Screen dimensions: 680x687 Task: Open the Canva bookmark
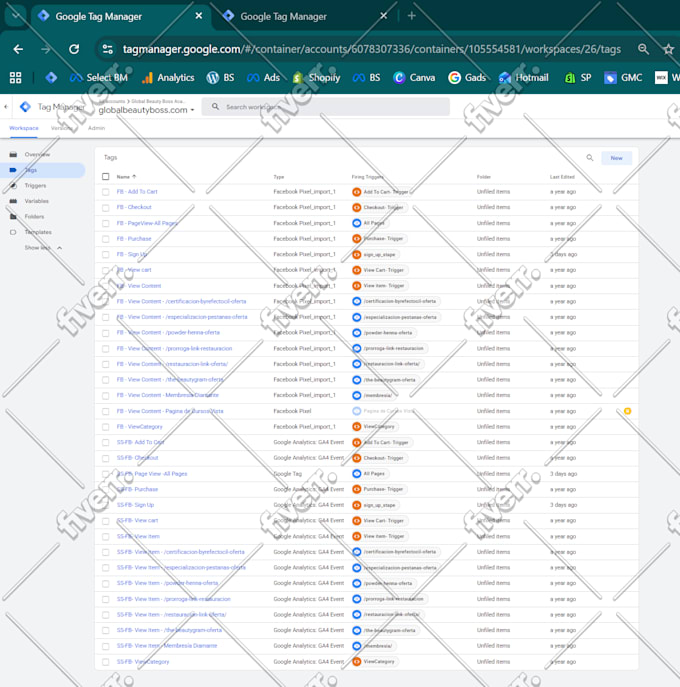click(414, 78)
